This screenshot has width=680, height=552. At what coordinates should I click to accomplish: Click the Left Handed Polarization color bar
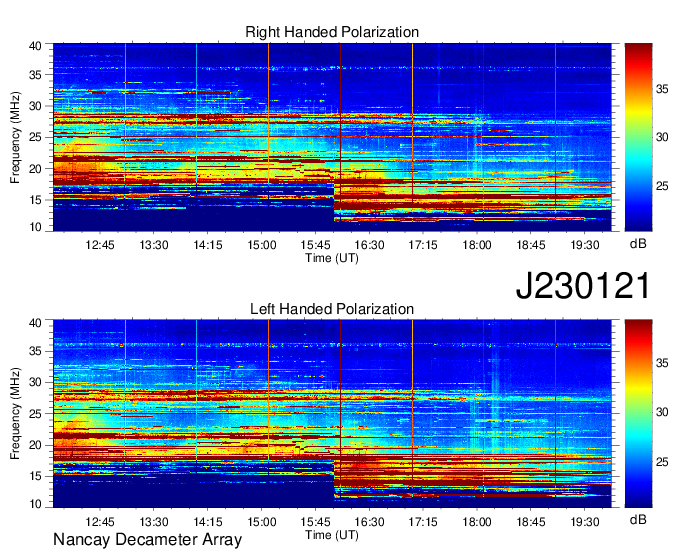pos(638,414)
